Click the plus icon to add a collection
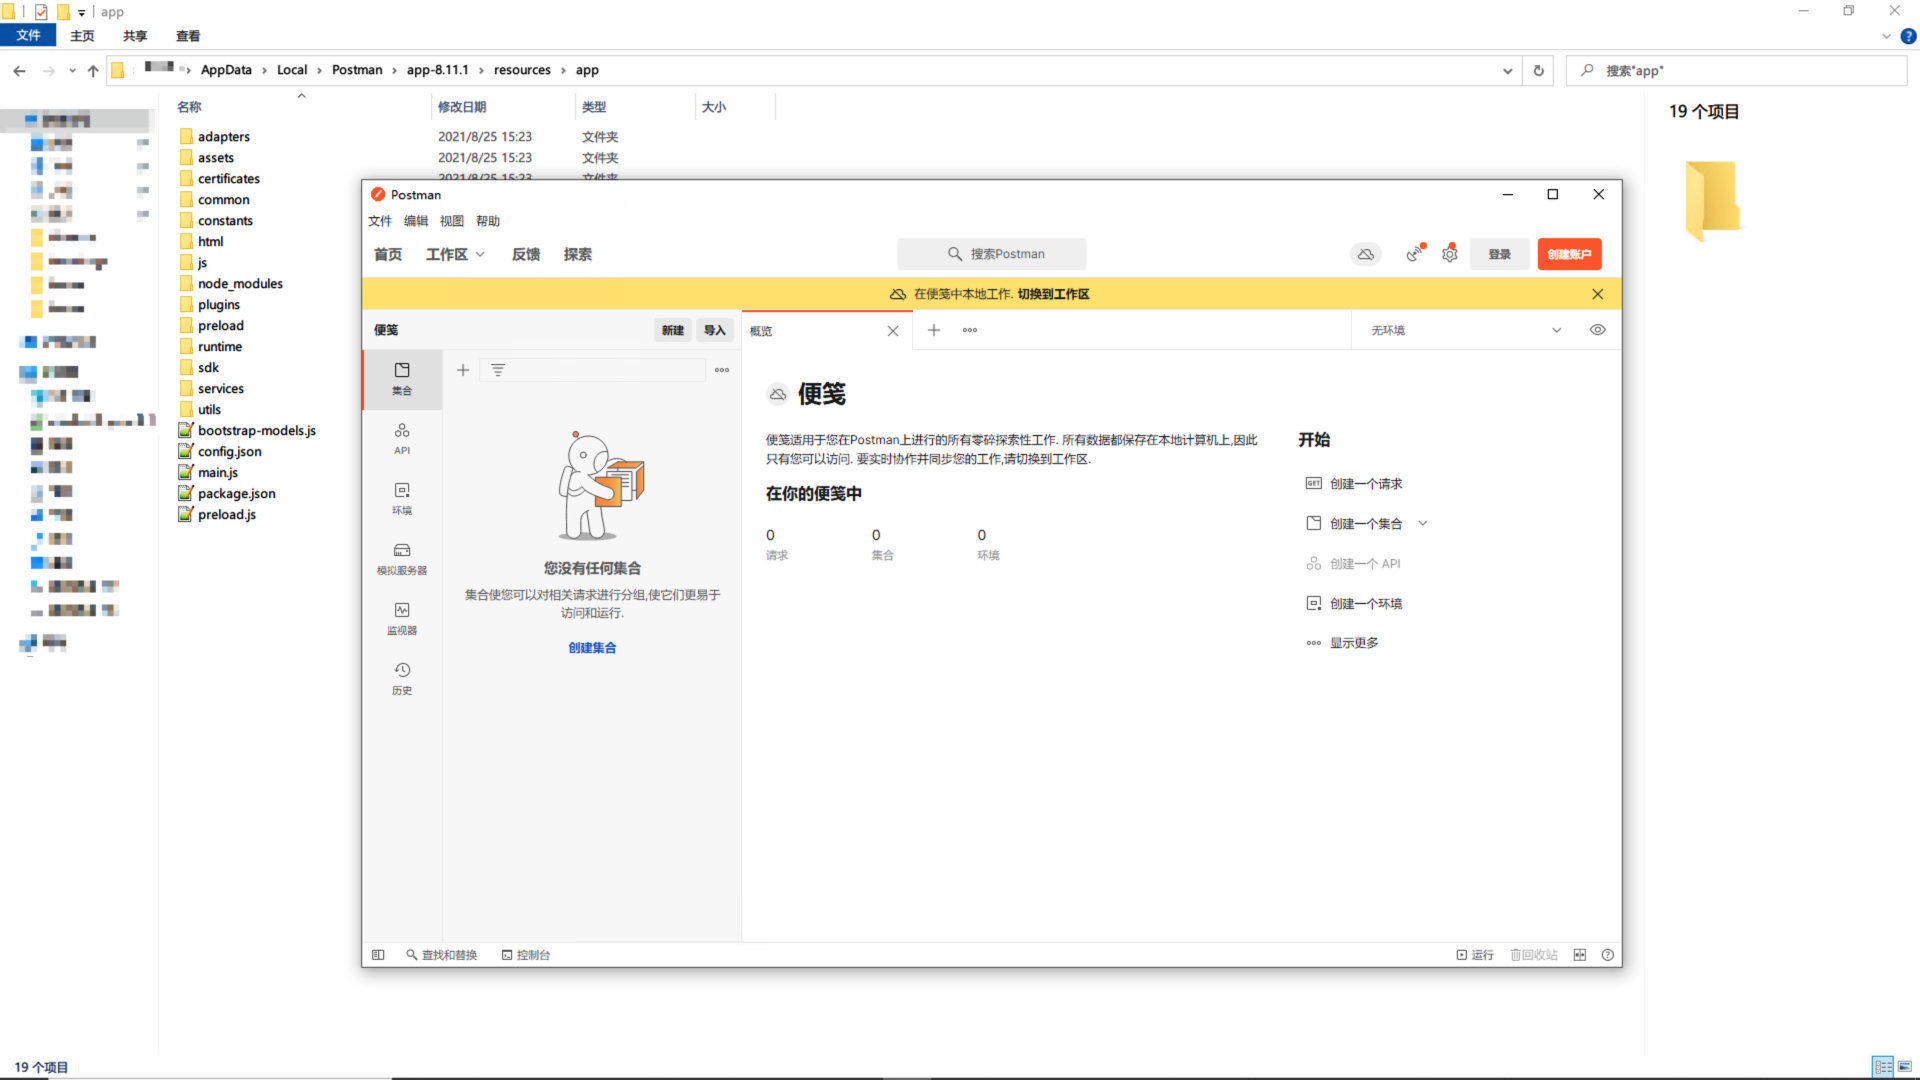The width and height of the screenshot is (1920, 1080). tap(463, 370)
